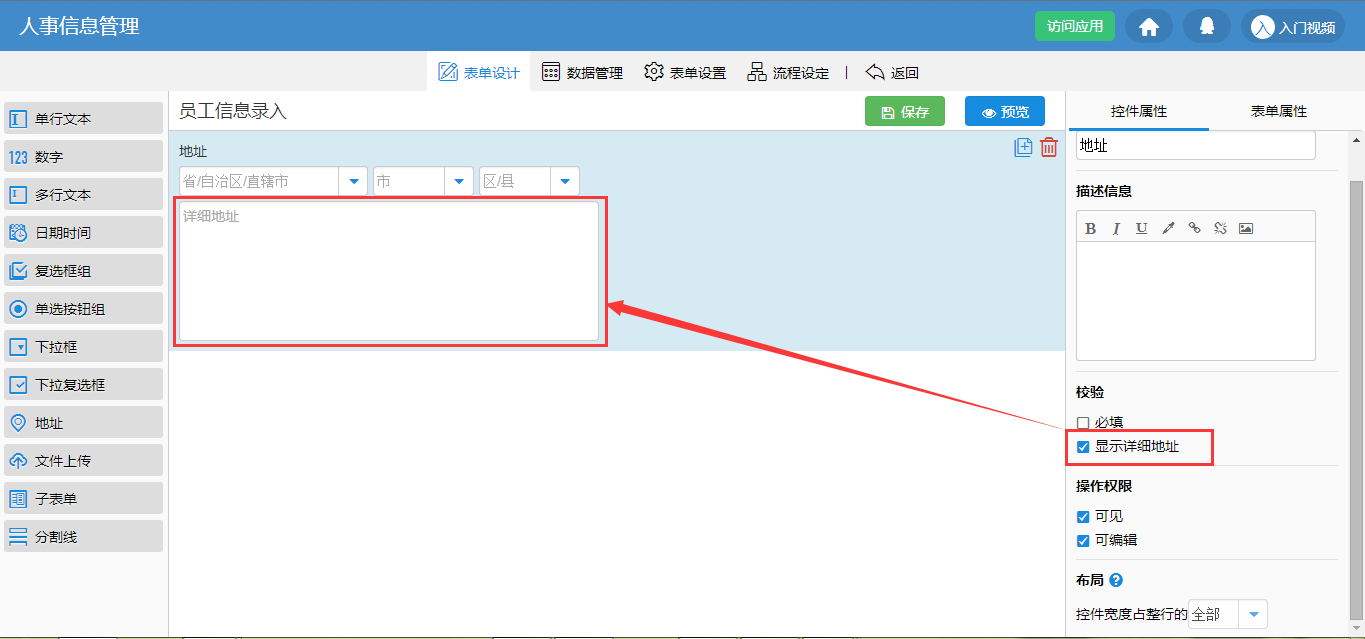
Task: Toggle bold in description editor
Action: coord(1091,228)
